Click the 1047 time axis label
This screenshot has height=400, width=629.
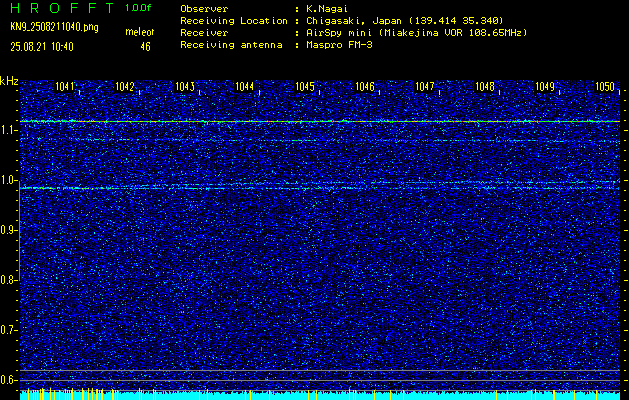pyautogui.click(x=424, y=86)
